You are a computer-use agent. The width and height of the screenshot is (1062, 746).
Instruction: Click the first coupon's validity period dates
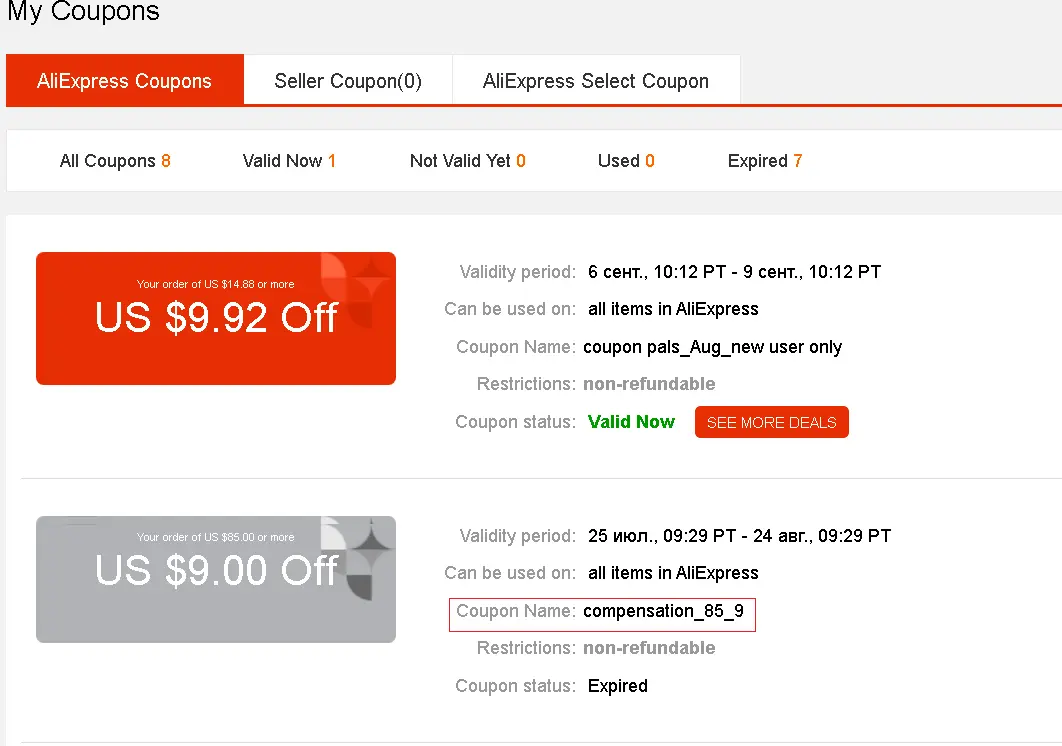pos(734,272)
